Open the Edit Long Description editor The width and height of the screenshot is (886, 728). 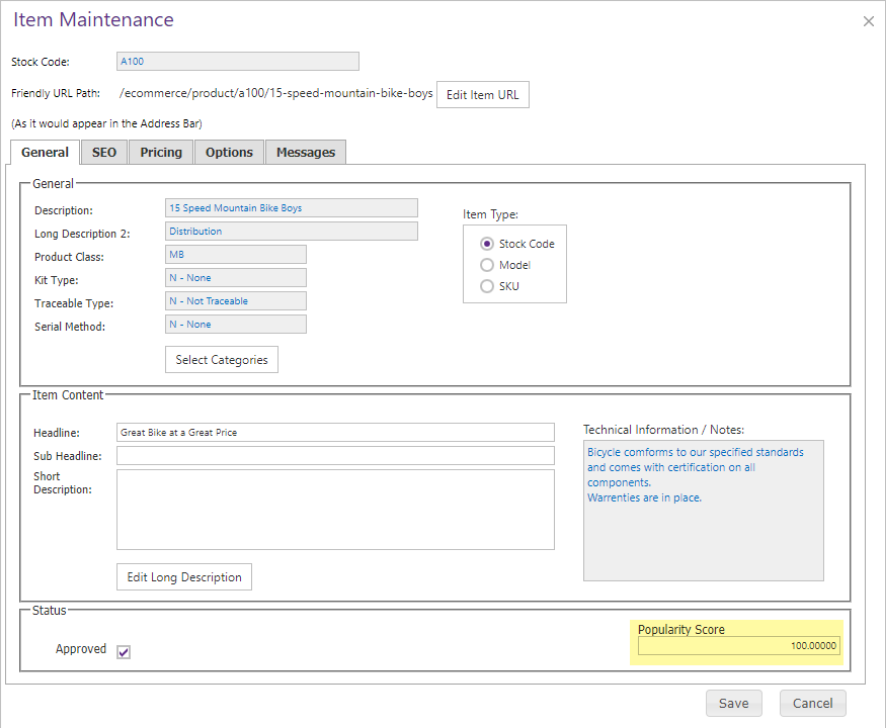[184, 577]
